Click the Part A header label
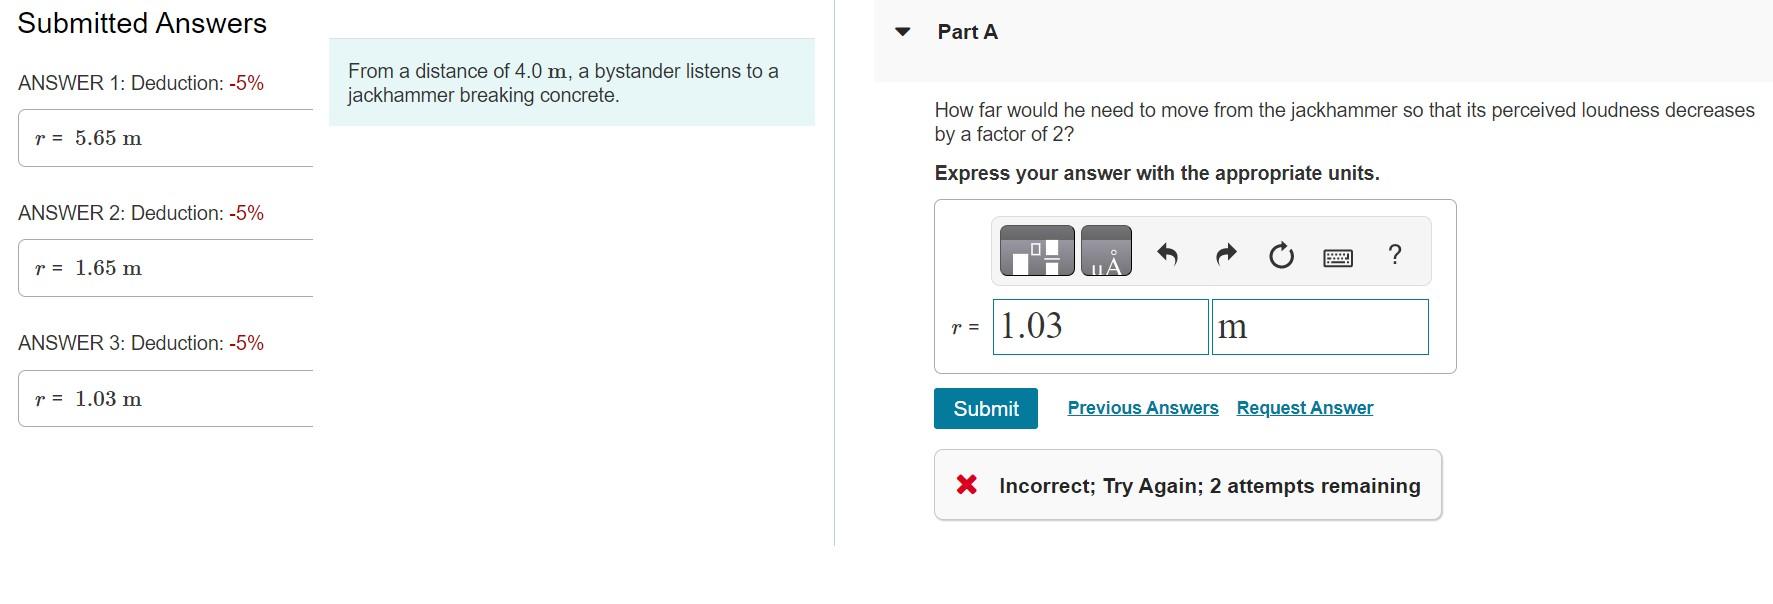 point(967,32)
